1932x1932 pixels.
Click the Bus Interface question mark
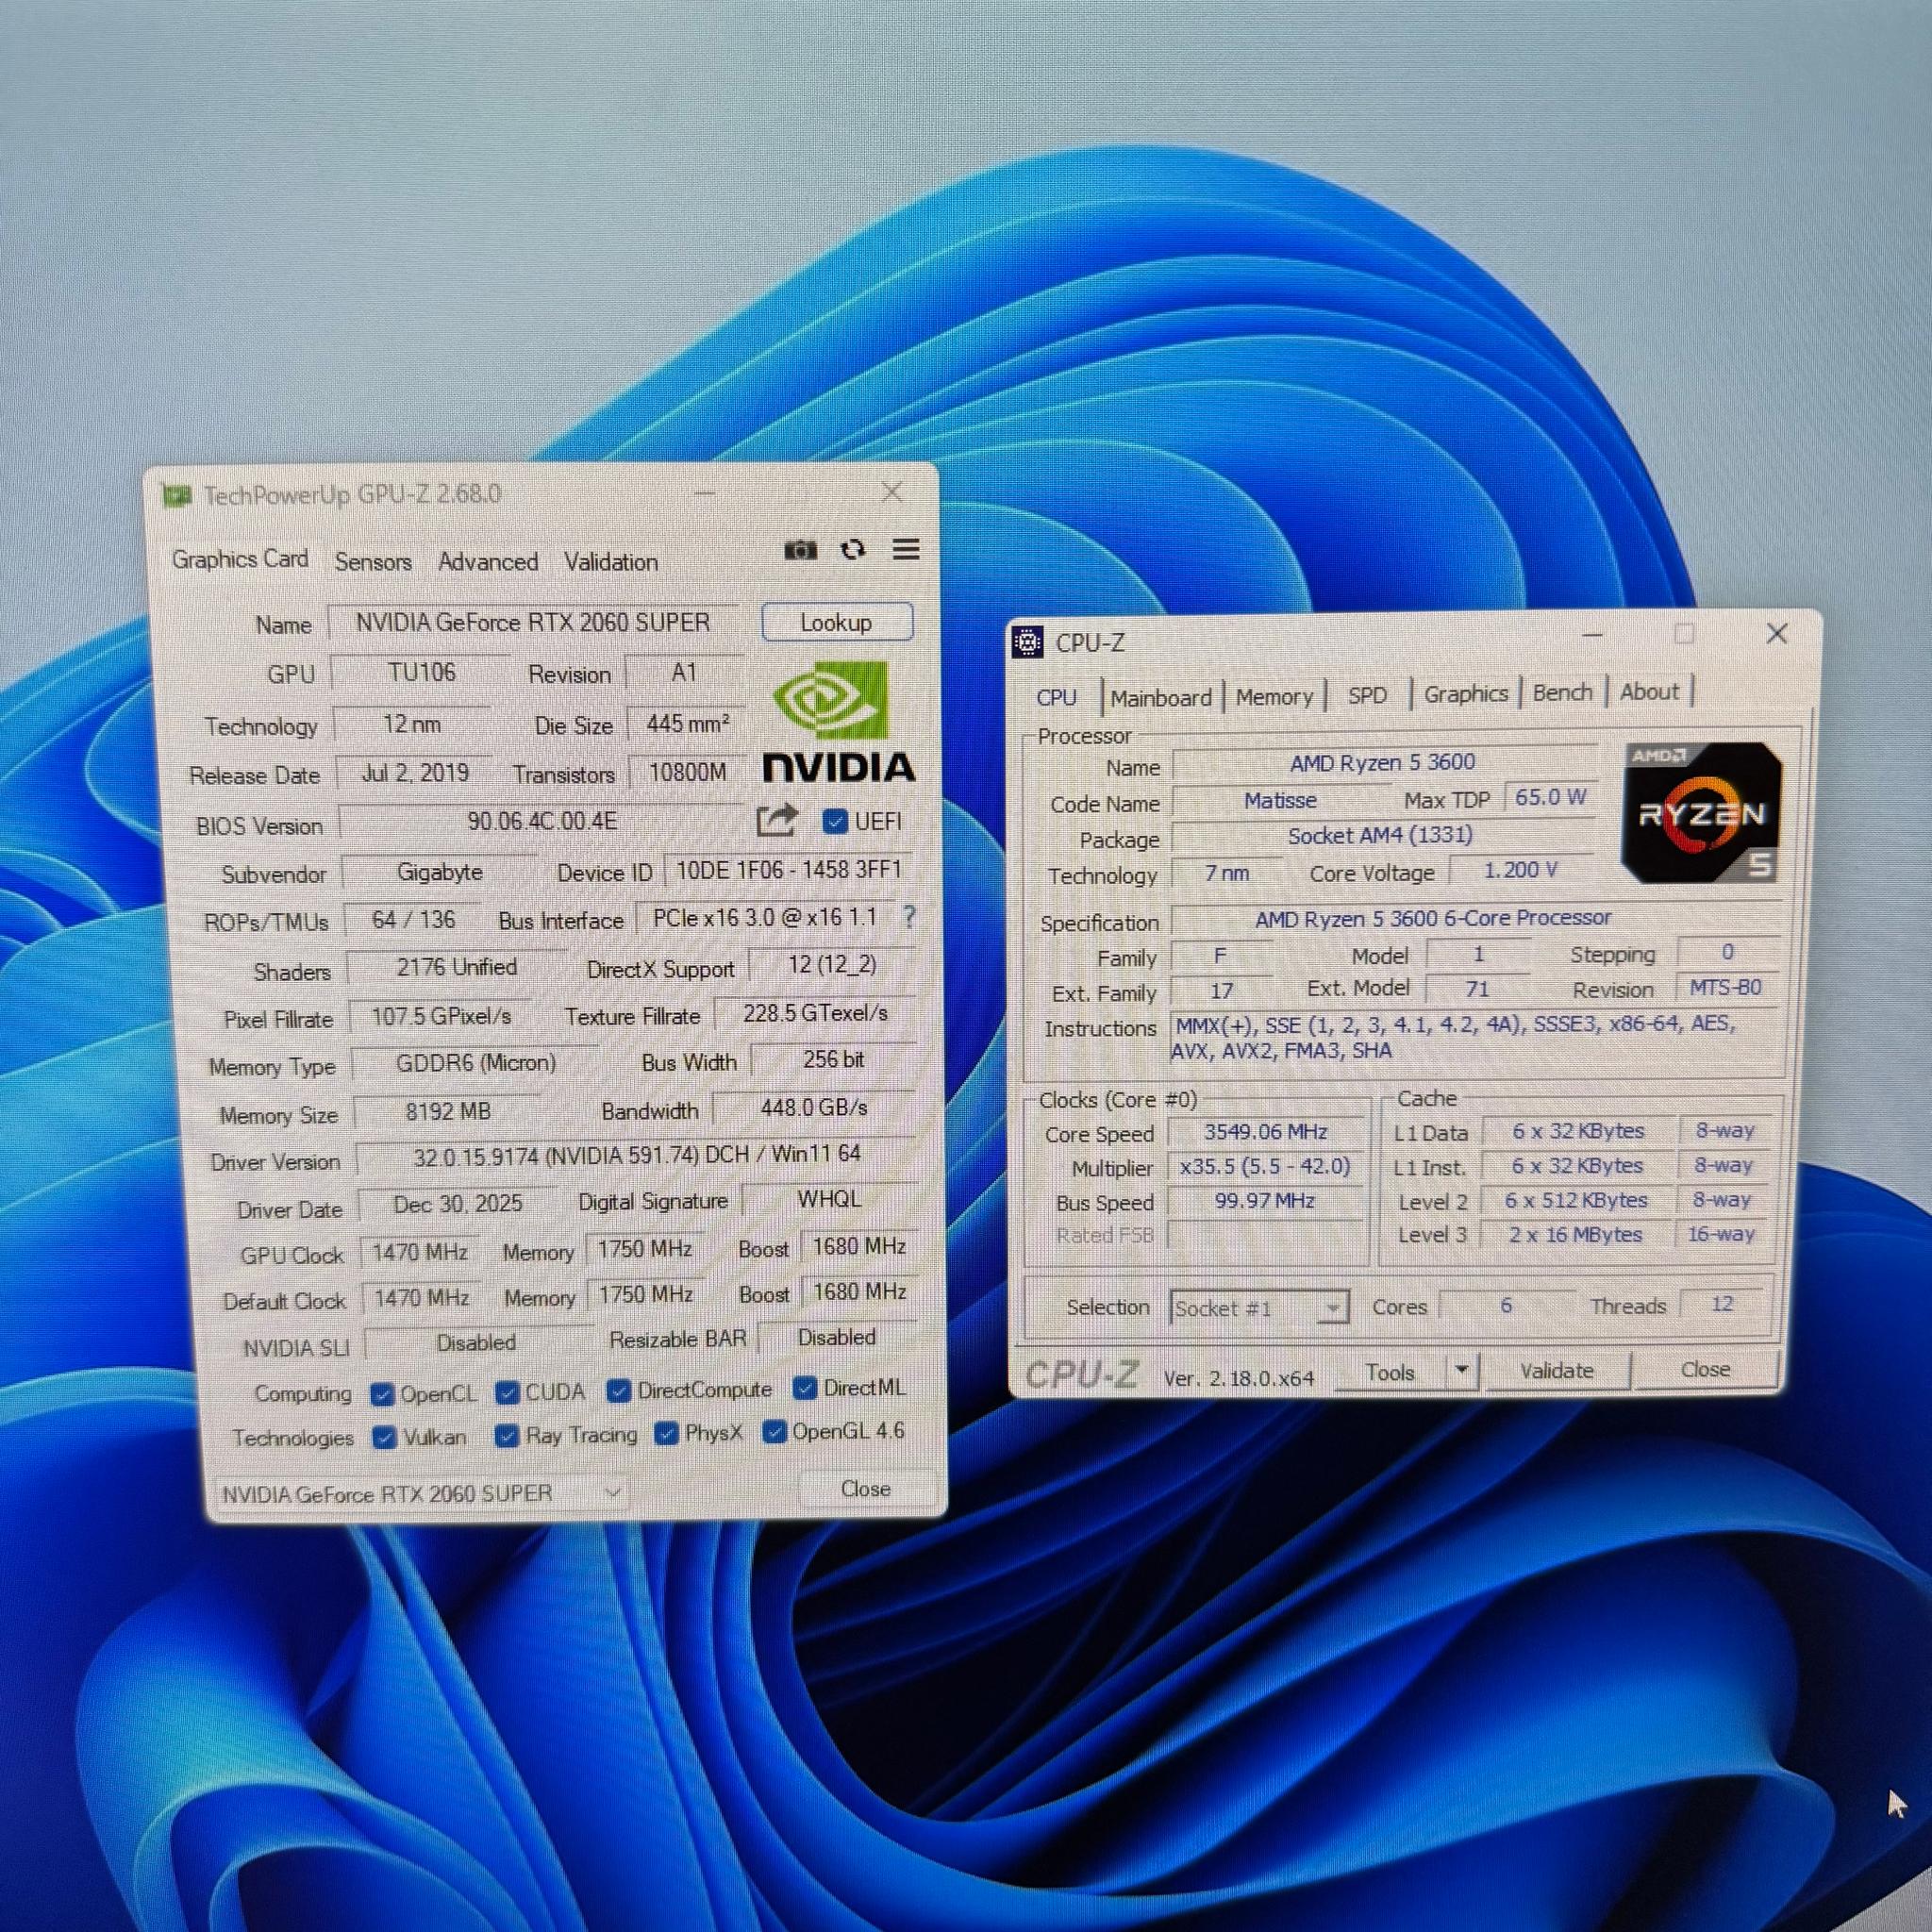click(908, 916)
